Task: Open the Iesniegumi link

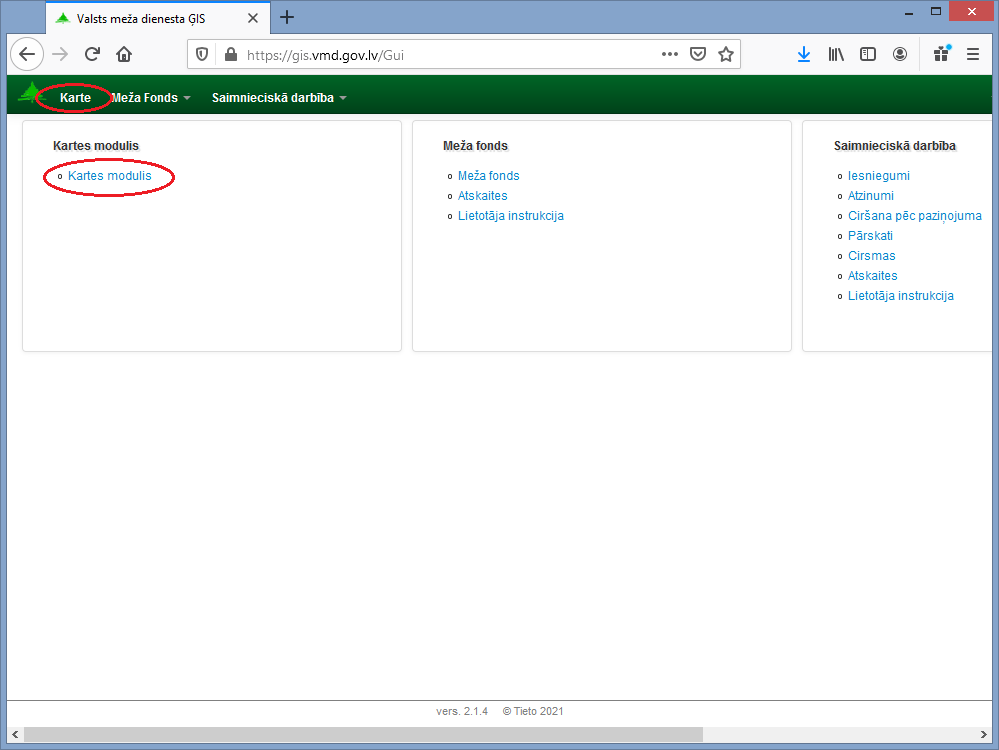Action: (878, 176)
